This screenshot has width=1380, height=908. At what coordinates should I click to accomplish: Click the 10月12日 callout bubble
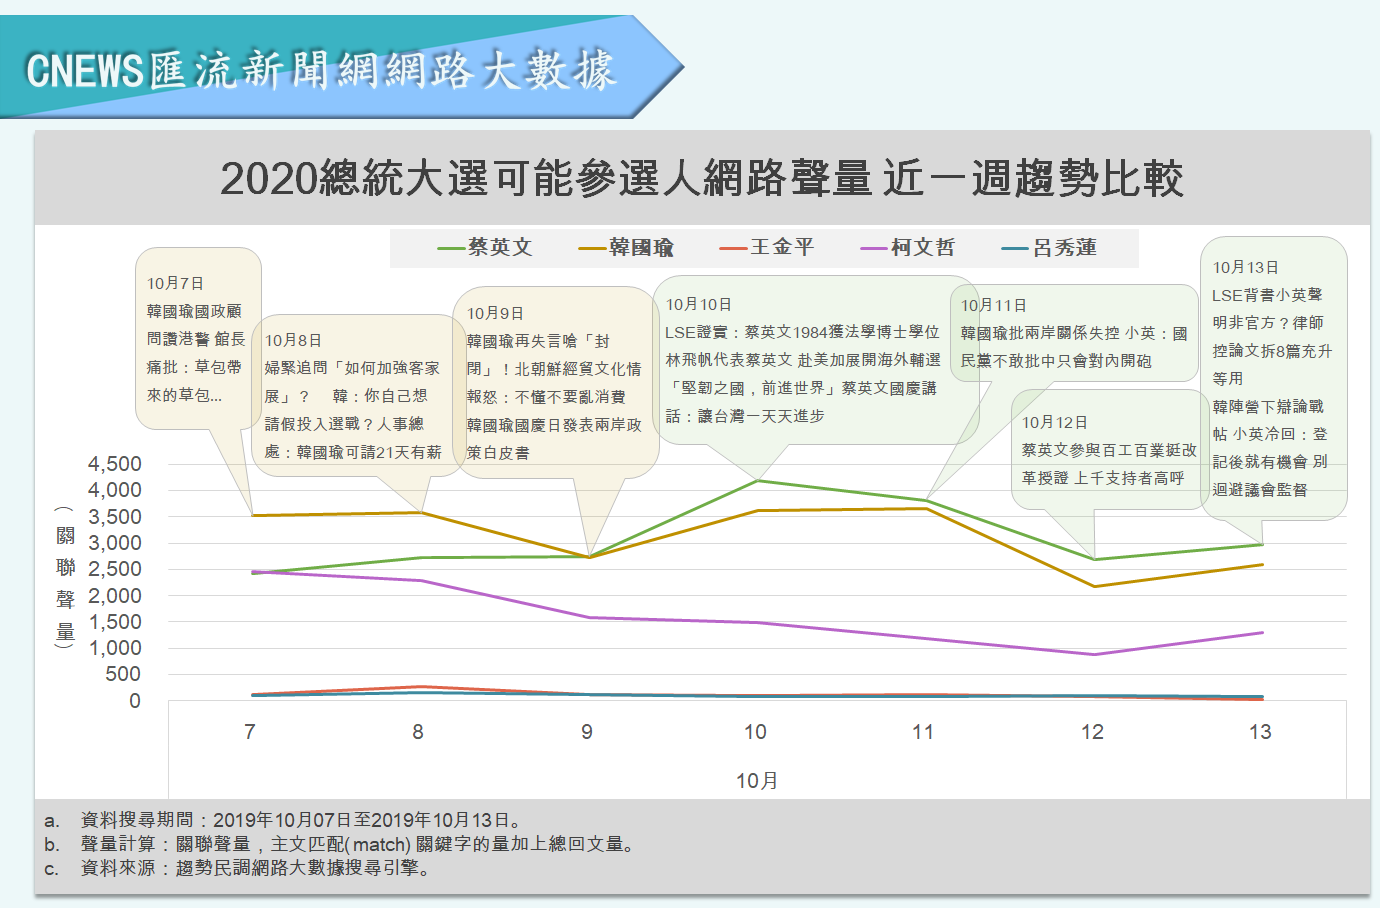[1109, 450]
